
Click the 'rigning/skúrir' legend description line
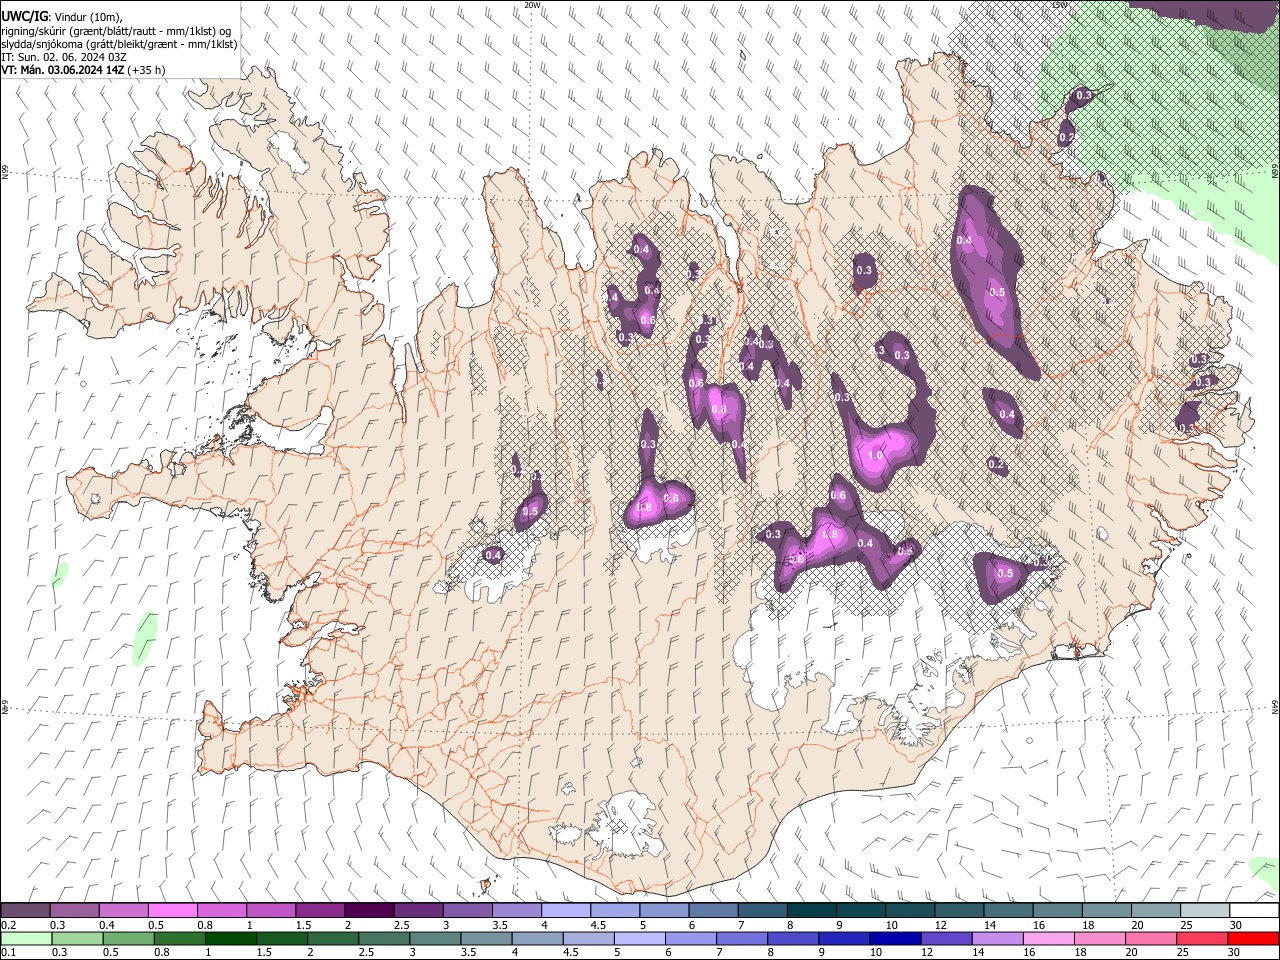[116, 31]
